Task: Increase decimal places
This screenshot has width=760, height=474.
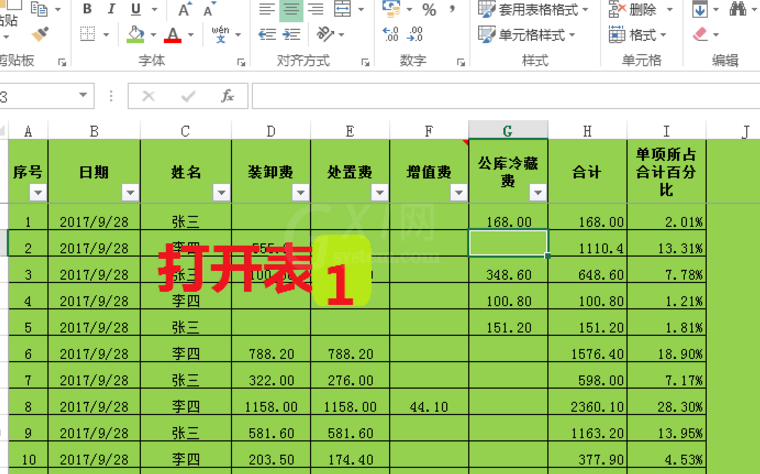Action: coord(391,34)
